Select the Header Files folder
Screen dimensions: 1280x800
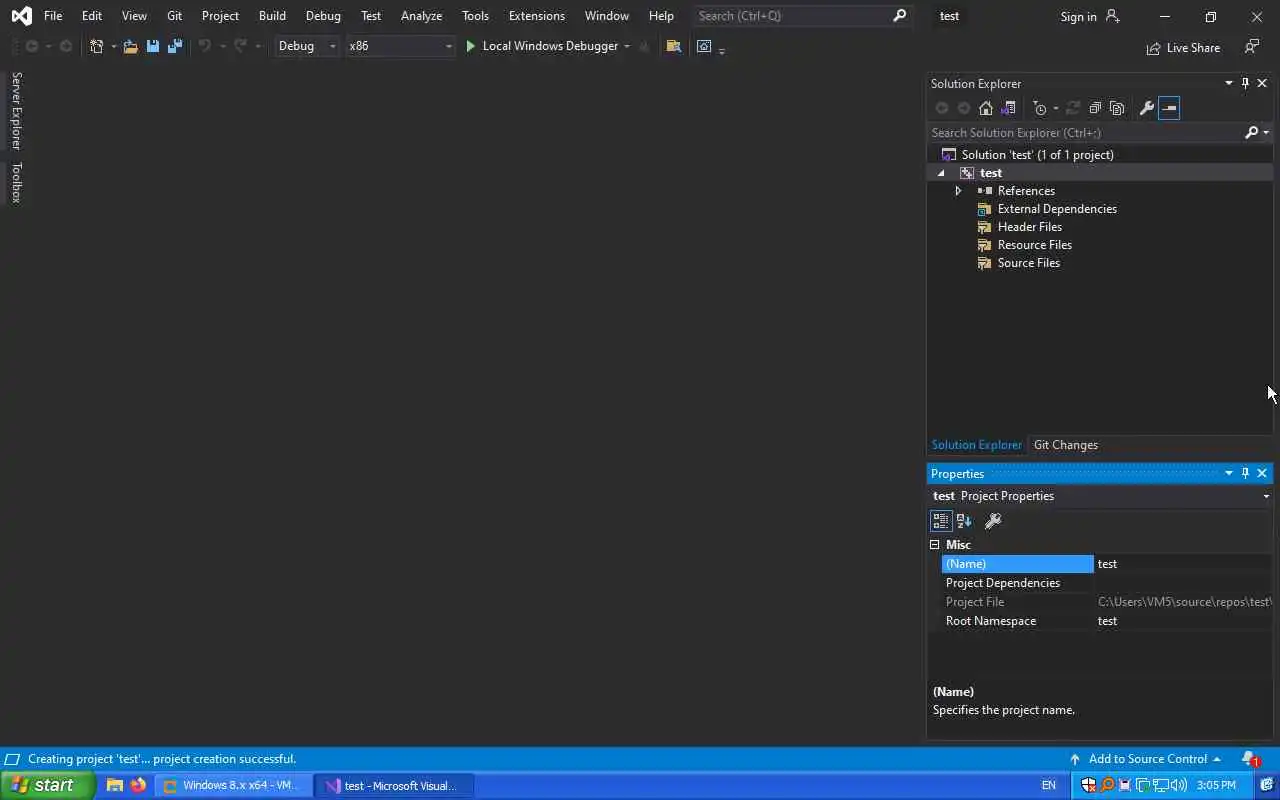(1029, 227)
